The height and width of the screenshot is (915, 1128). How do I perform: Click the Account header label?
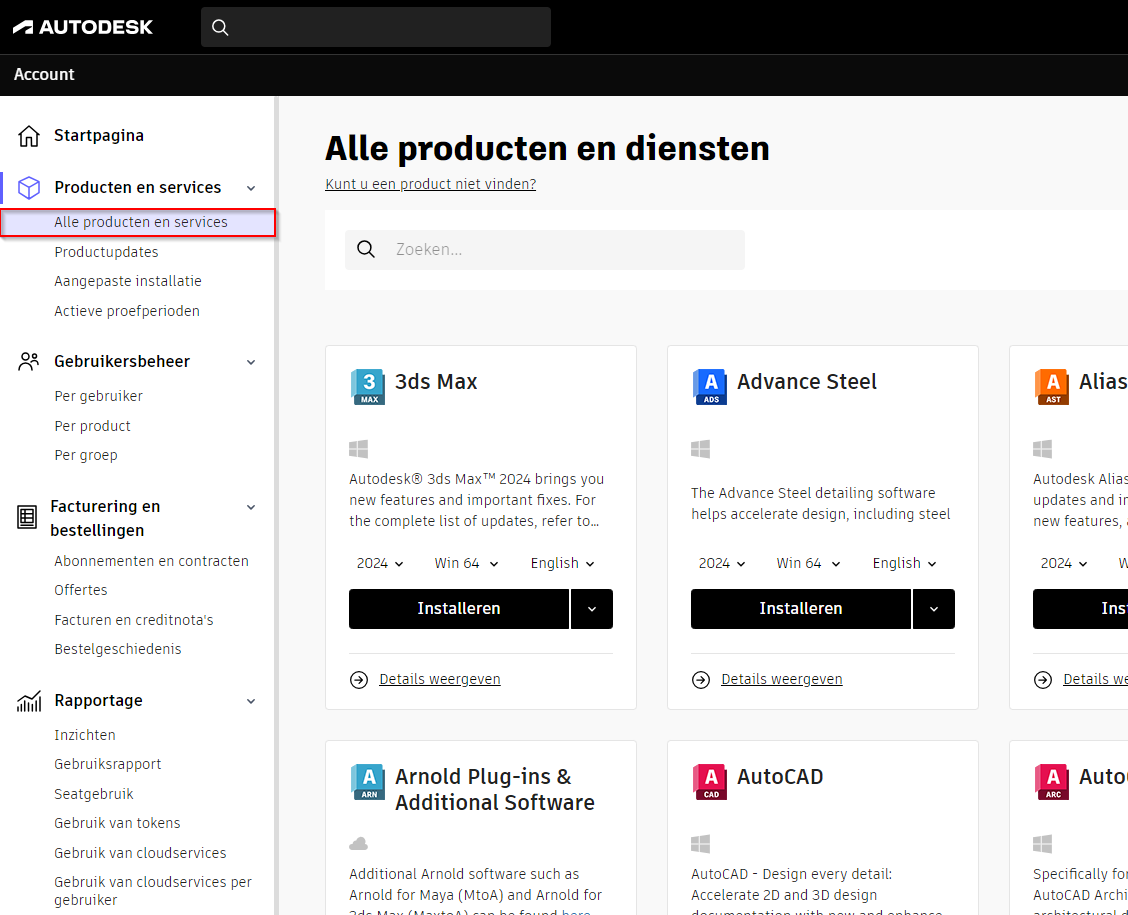[44, 75]
